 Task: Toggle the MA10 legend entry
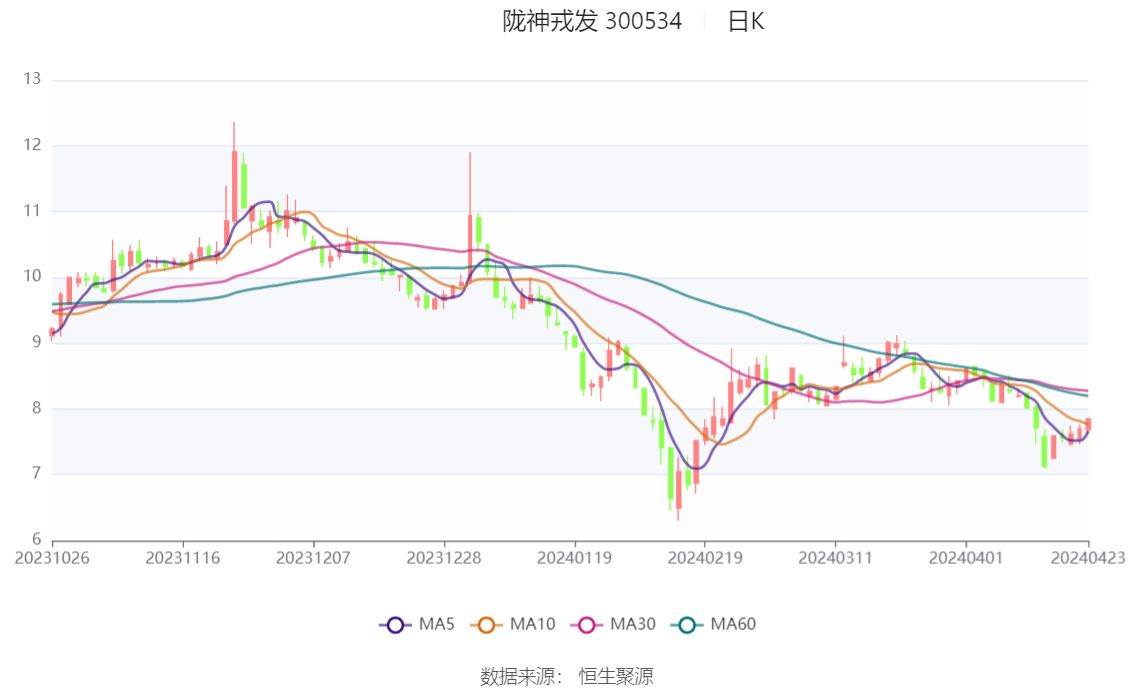point(513,624)
